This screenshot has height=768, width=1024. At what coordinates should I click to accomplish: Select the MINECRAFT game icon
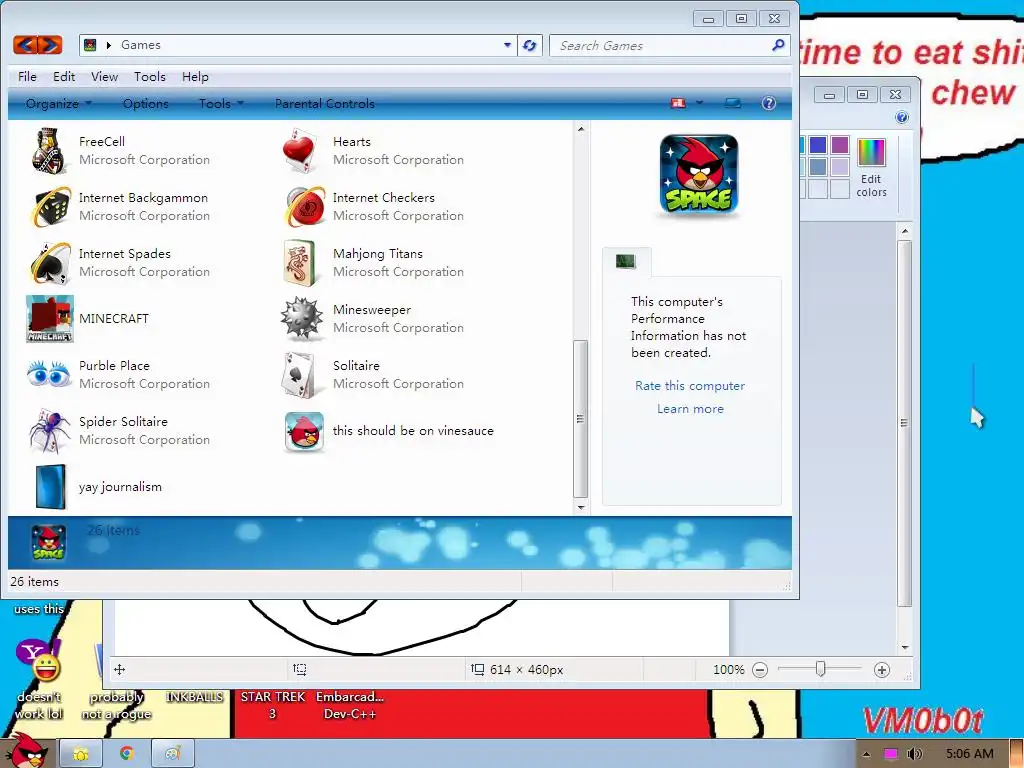(50, 319)
